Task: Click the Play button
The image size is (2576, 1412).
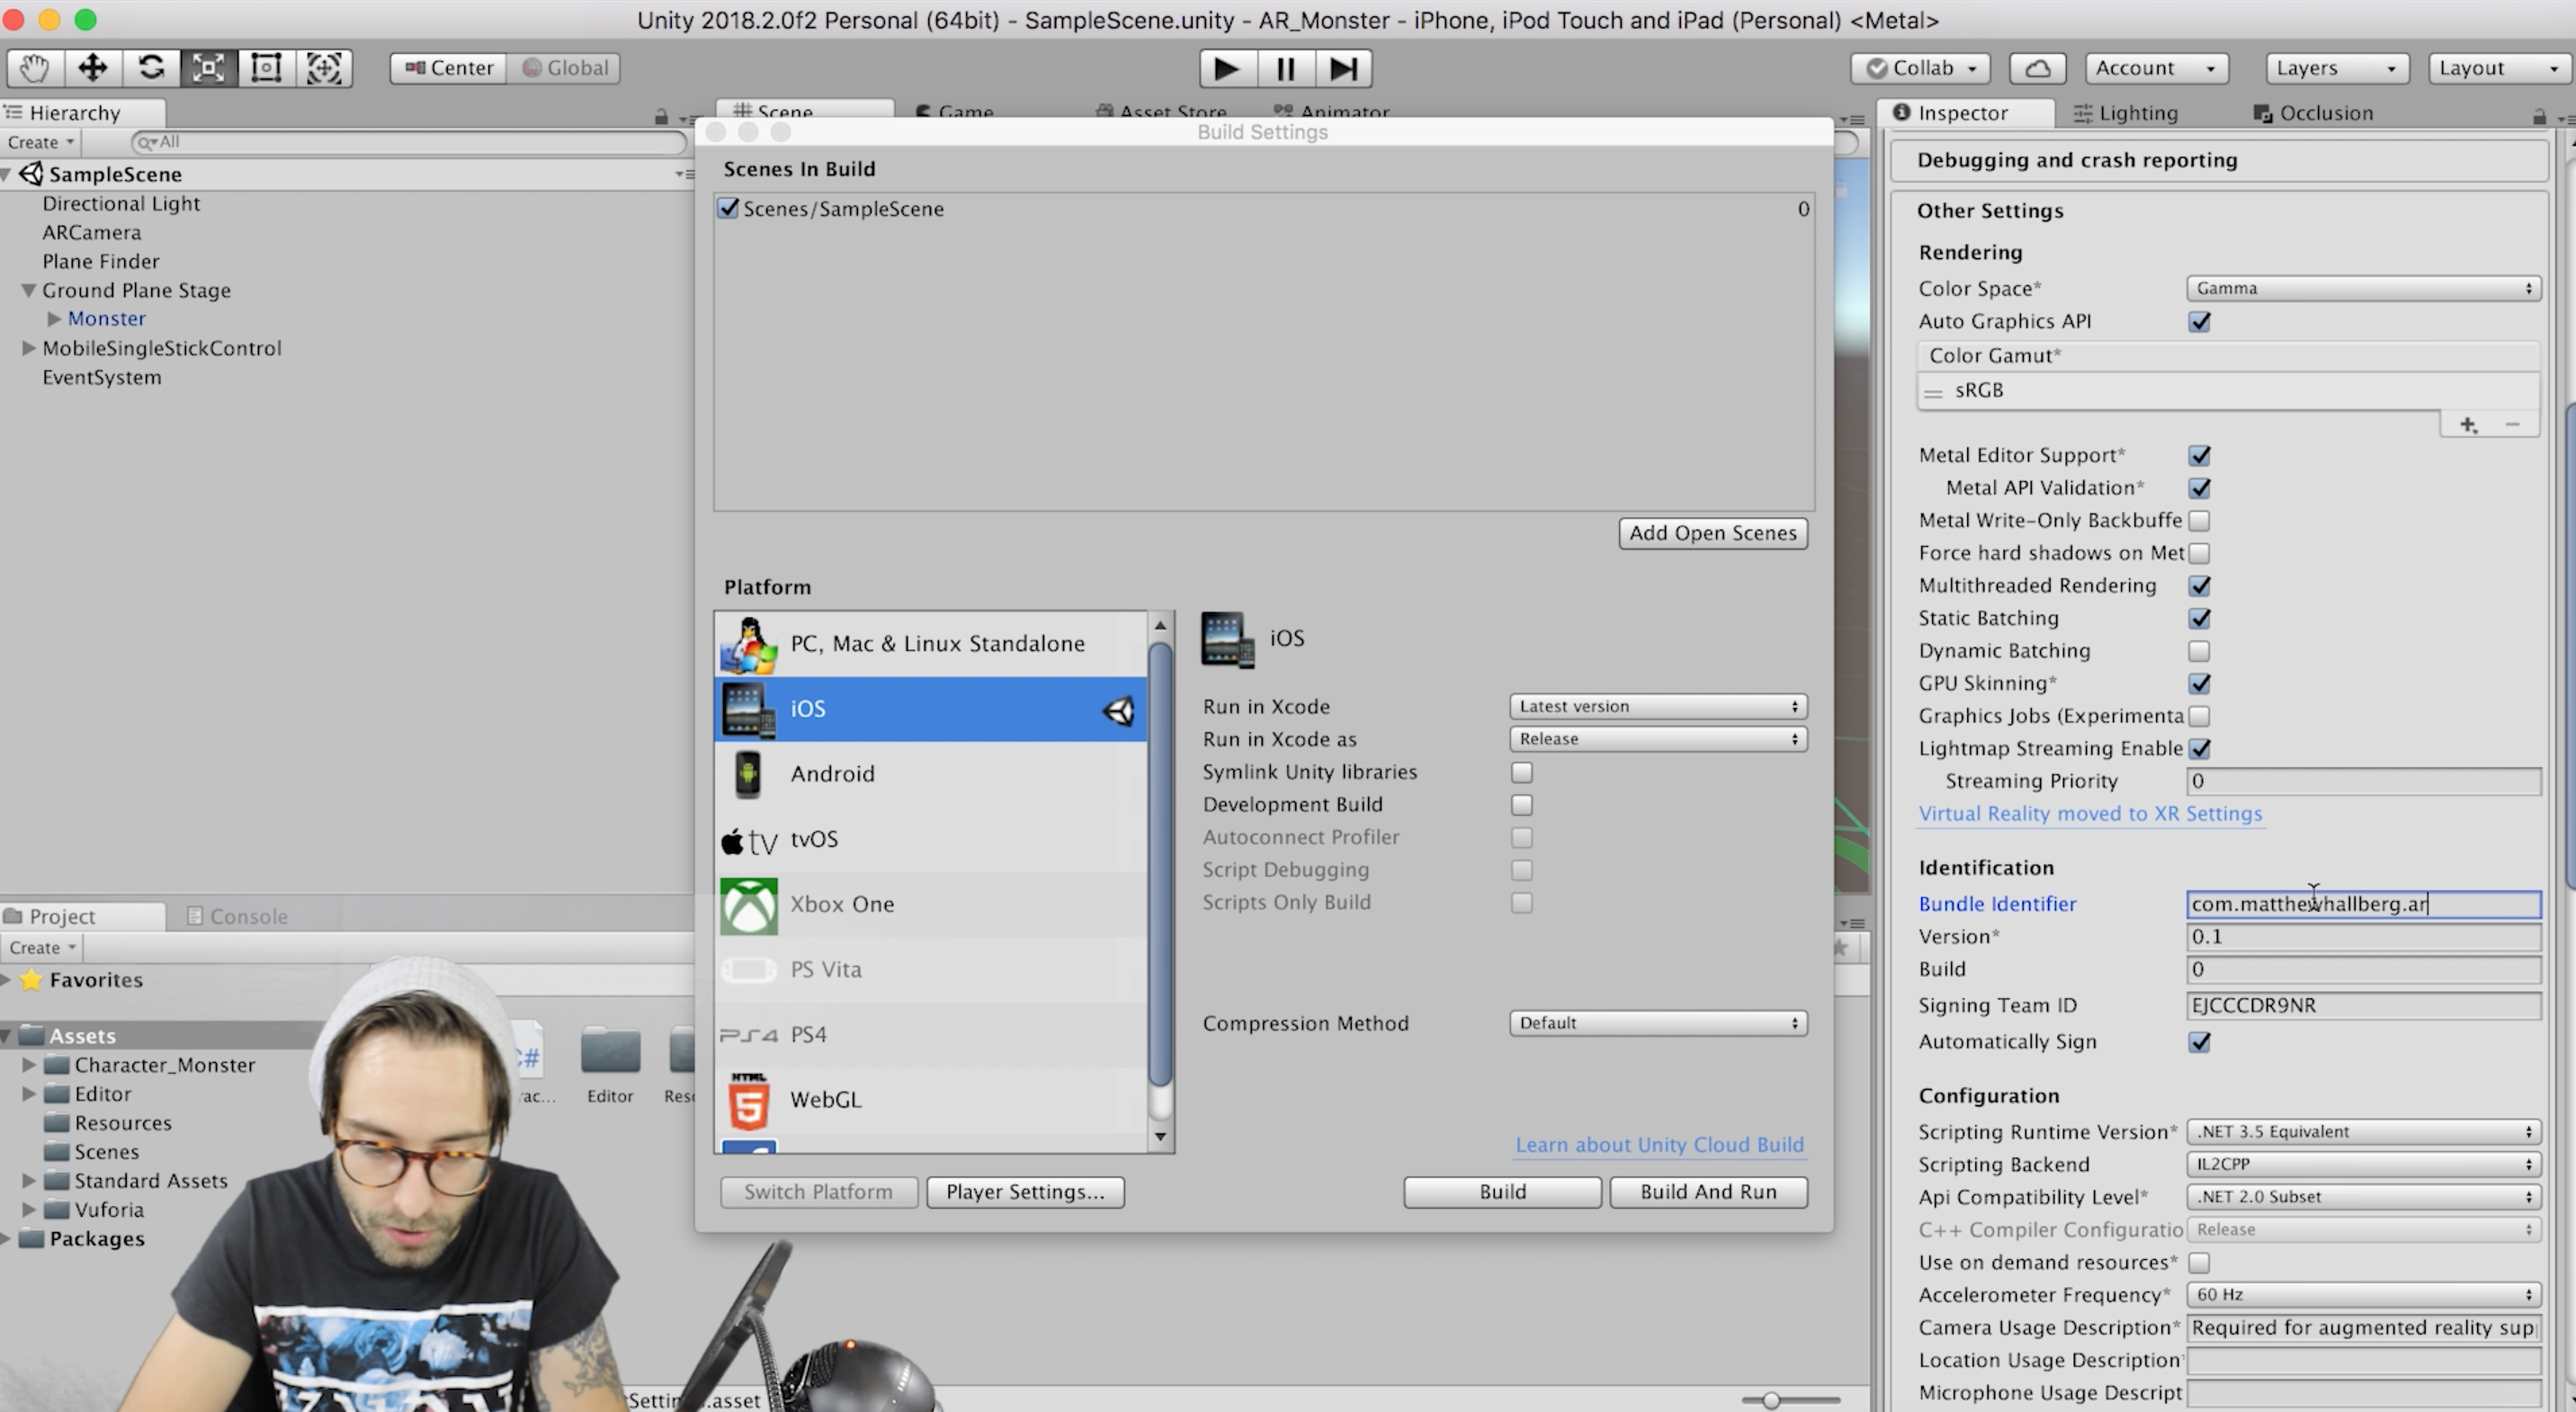Action: point(1227,68)
